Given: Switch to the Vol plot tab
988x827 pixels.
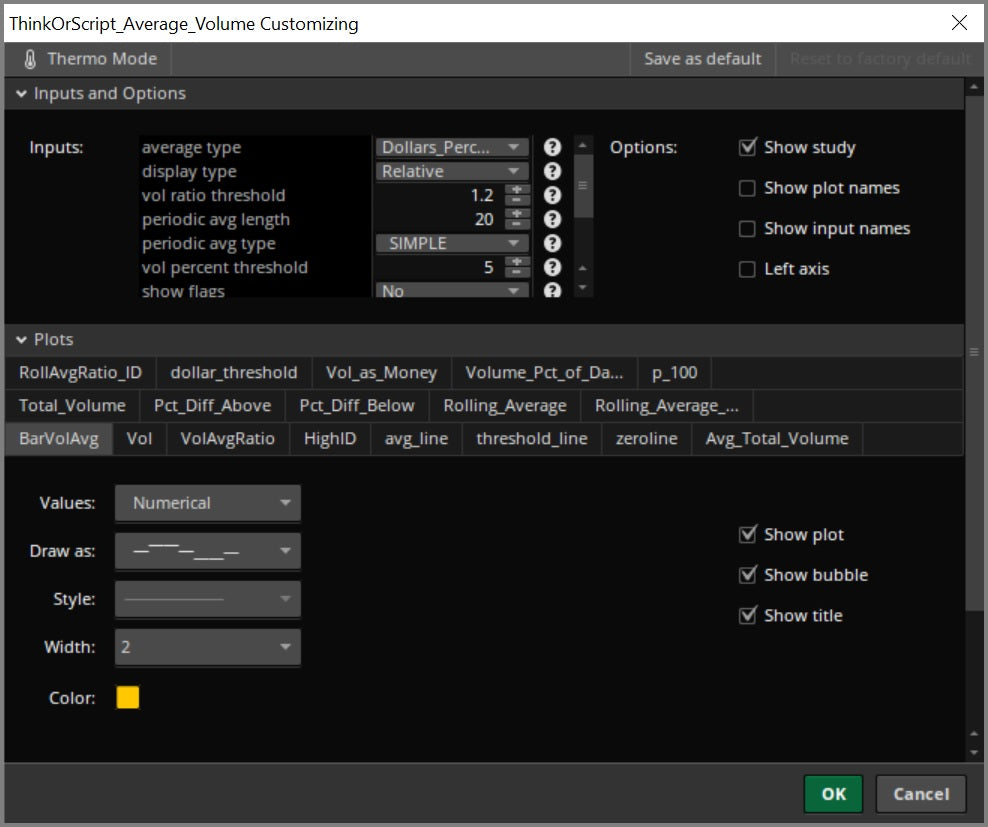Looking at the screenshot, I should point(139,439).
